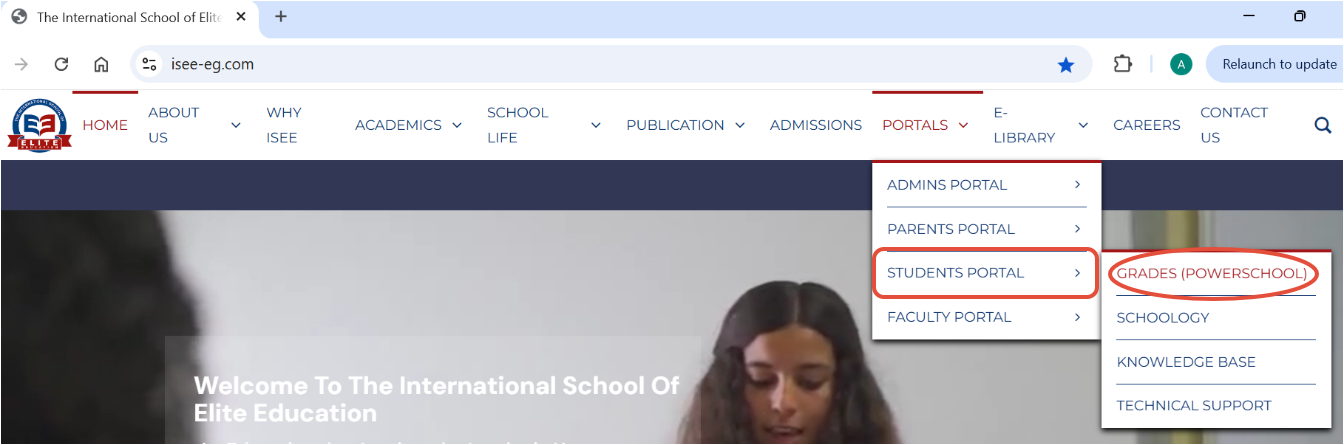Click the E-LIBRARY menu label
Image resolution: width=1344 pixels, height=445 pixels.
pos(1024,125)
